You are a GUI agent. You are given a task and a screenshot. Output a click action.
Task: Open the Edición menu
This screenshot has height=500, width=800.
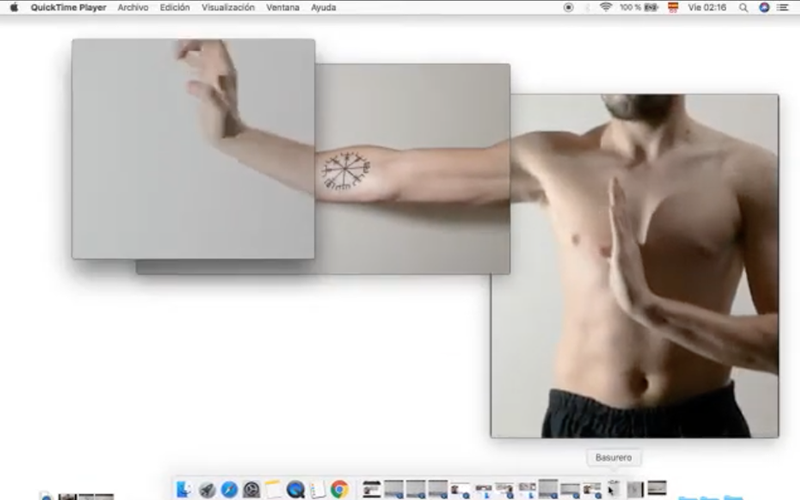click(x=174, y=7)
